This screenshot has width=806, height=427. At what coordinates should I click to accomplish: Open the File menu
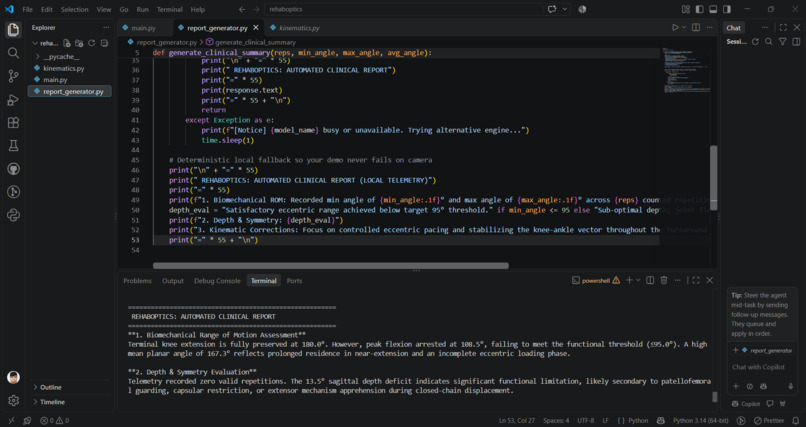27,9
